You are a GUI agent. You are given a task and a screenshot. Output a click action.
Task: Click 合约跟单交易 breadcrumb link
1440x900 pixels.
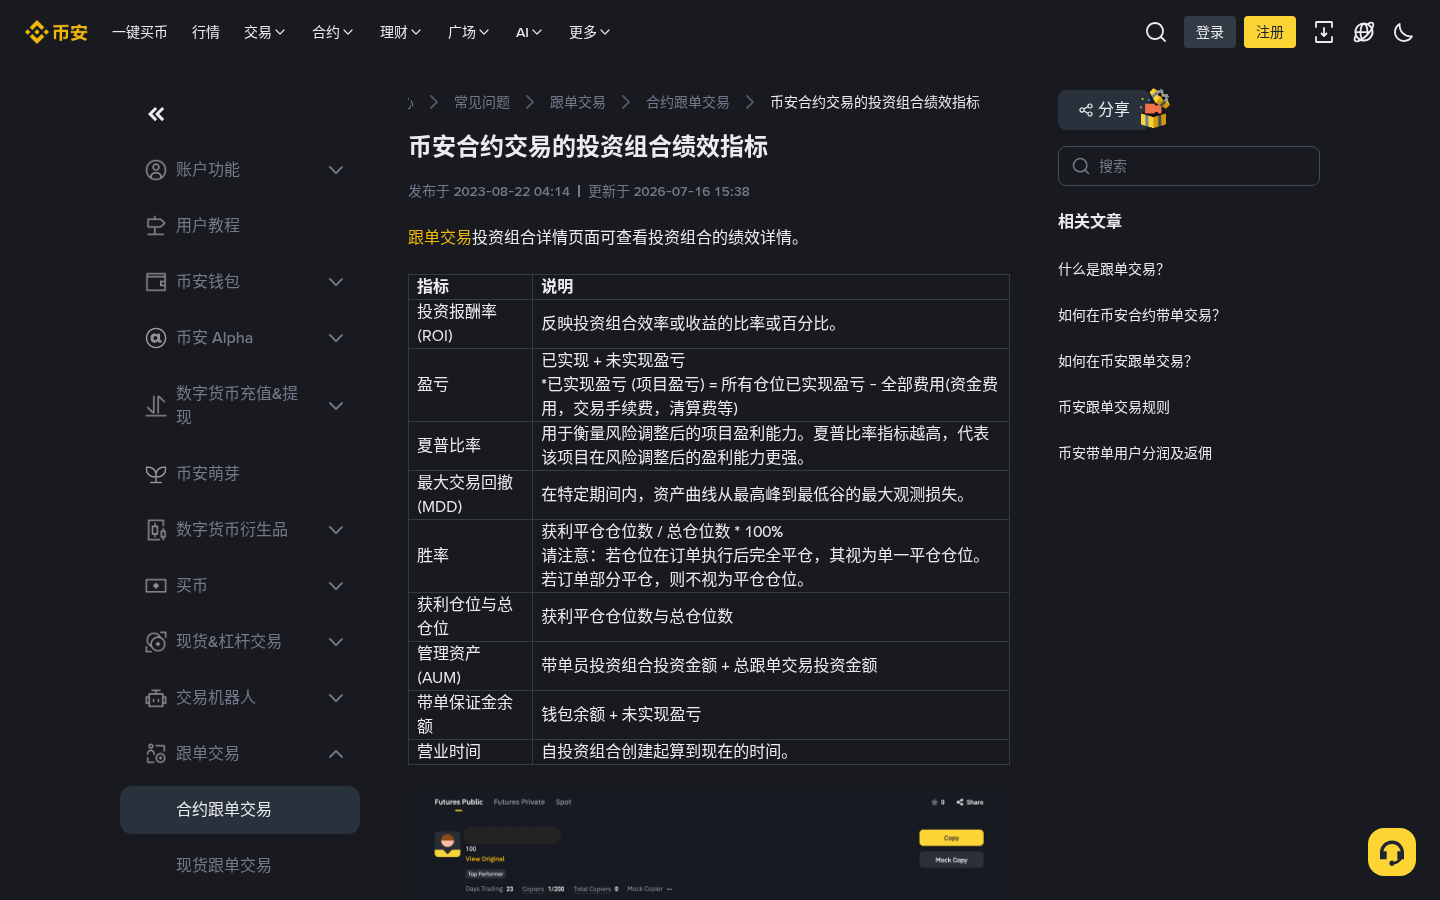pos(688,102)
